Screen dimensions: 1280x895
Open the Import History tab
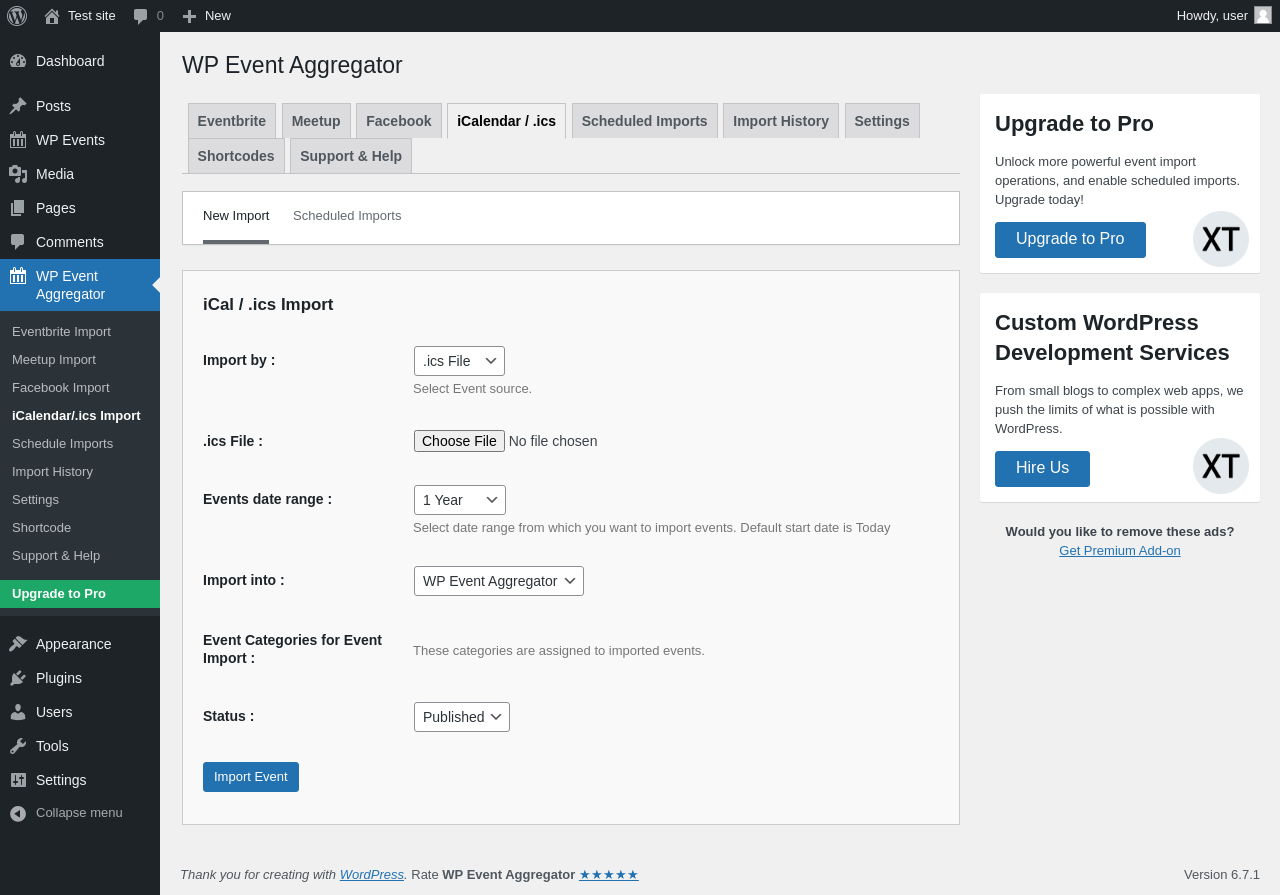pyautogui.click(x=780, y=121)
